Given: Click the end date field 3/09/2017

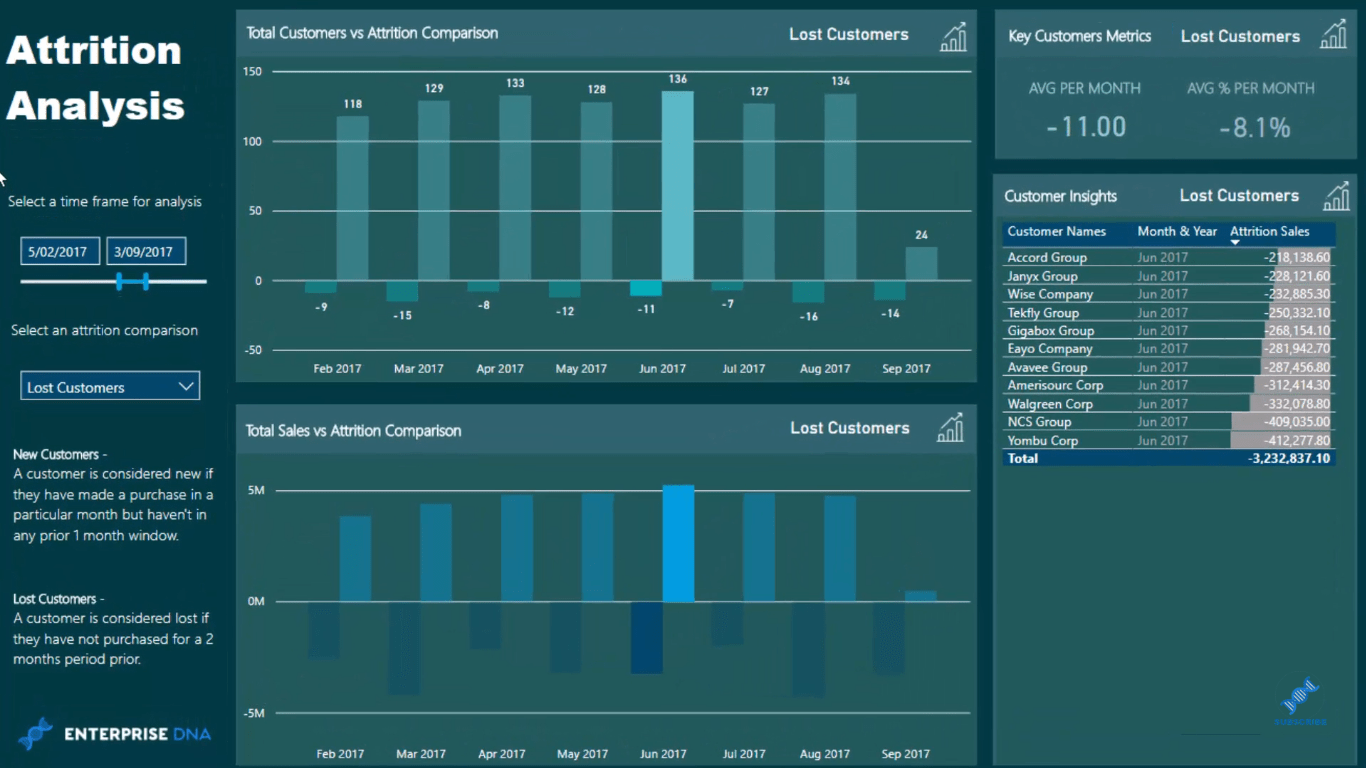Looking at the screenshot, I should tap(146, 251).
